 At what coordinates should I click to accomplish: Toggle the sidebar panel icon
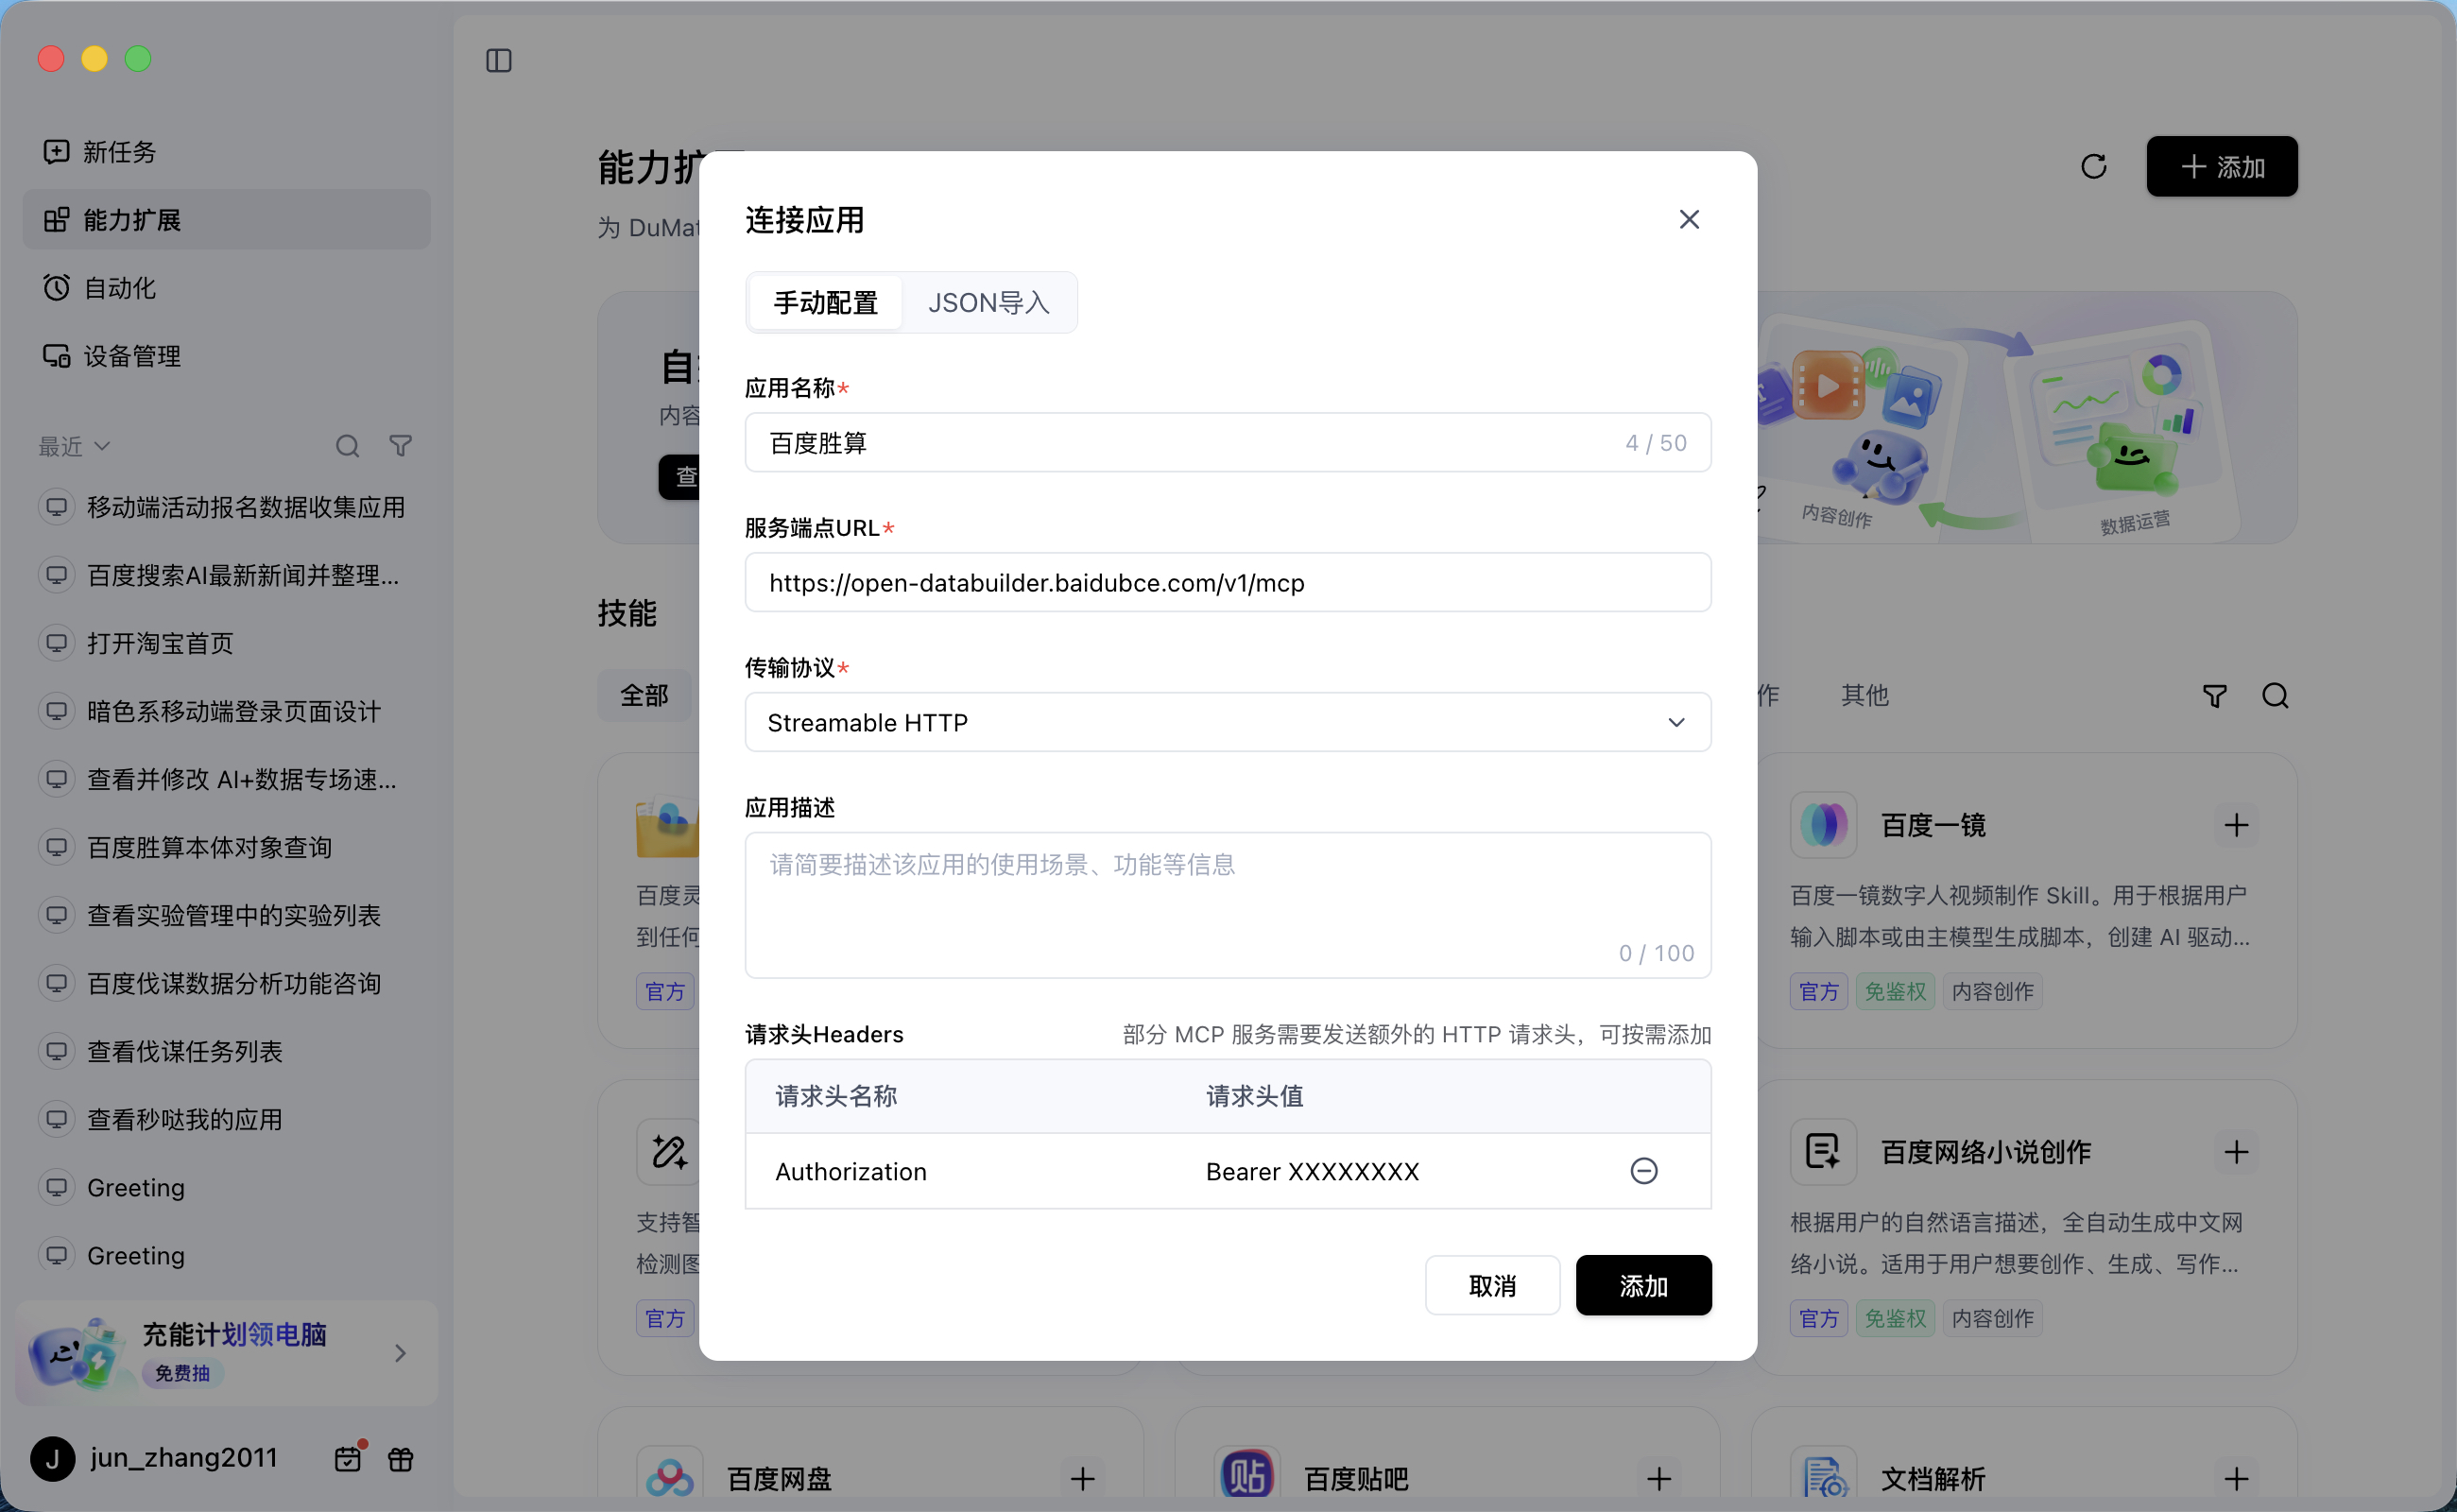(499, 61)
